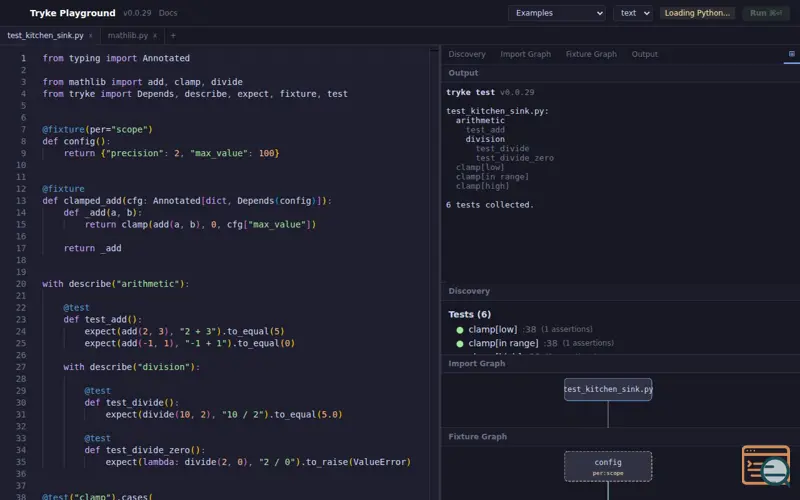The image size is (800, 500).
Task: Click the Fixture Graph section header
Action: tap(478, 437)
